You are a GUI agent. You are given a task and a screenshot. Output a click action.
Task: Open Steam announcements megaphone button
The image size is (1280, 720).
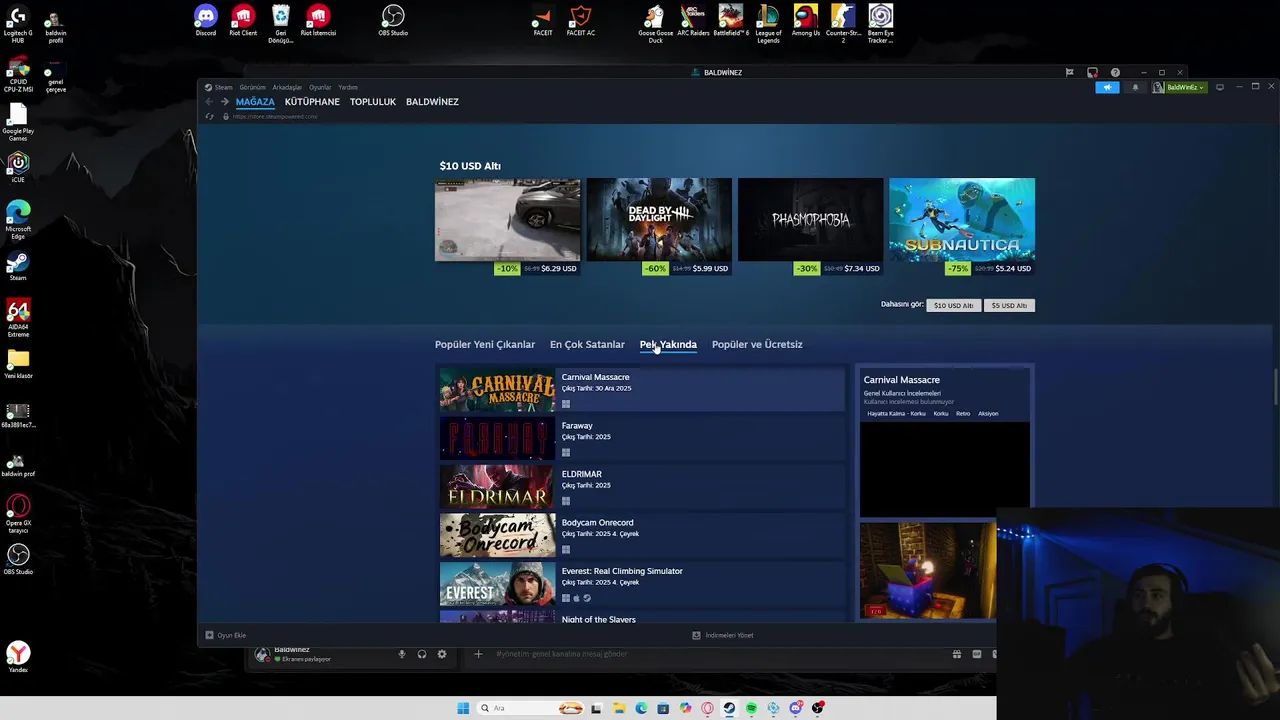[x=1107, y=87]
